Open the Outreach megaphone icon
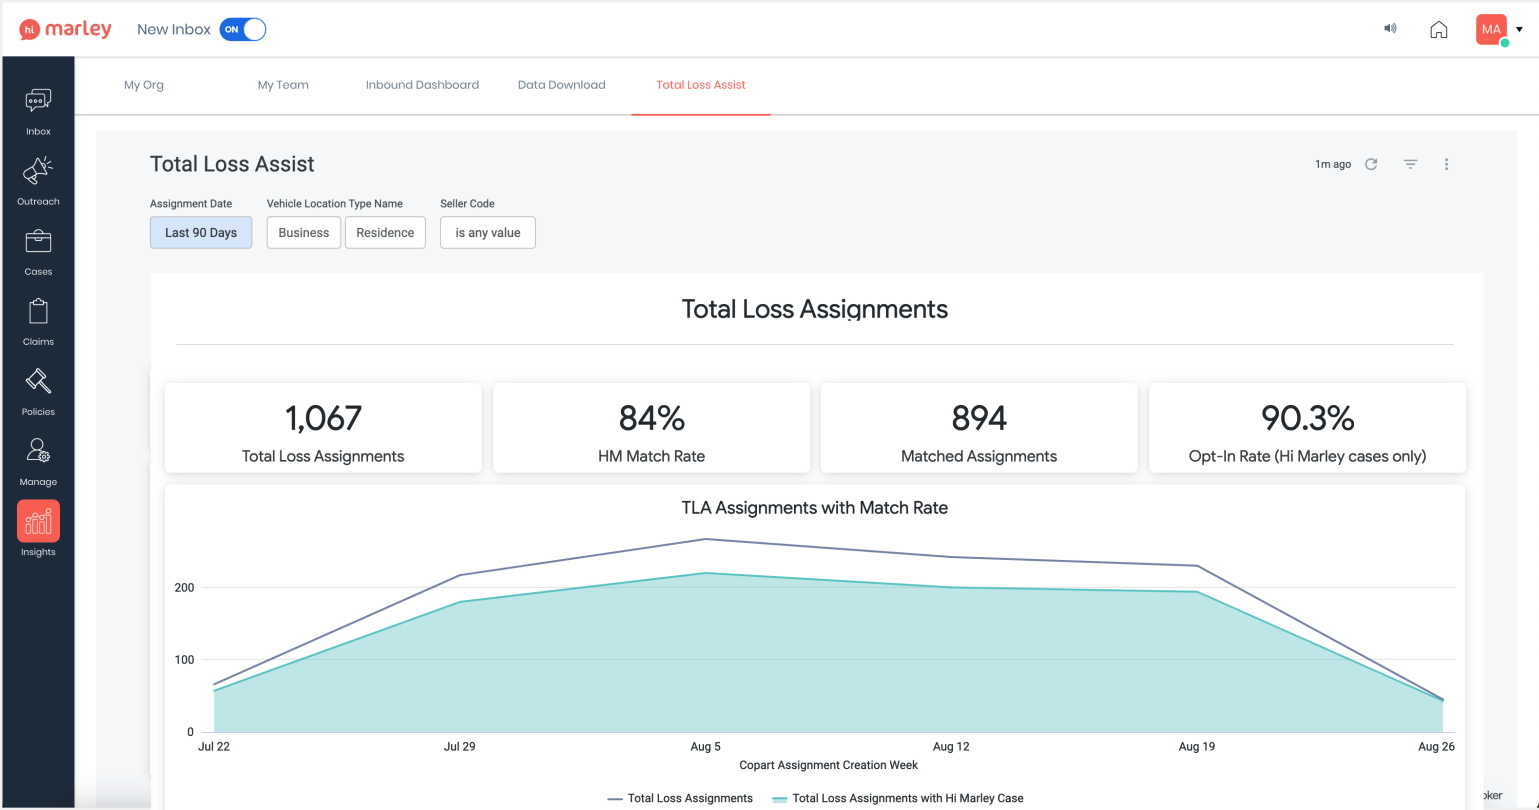Screen dimensions: 1539x810 pyautogui.click(x=38, y=171)
